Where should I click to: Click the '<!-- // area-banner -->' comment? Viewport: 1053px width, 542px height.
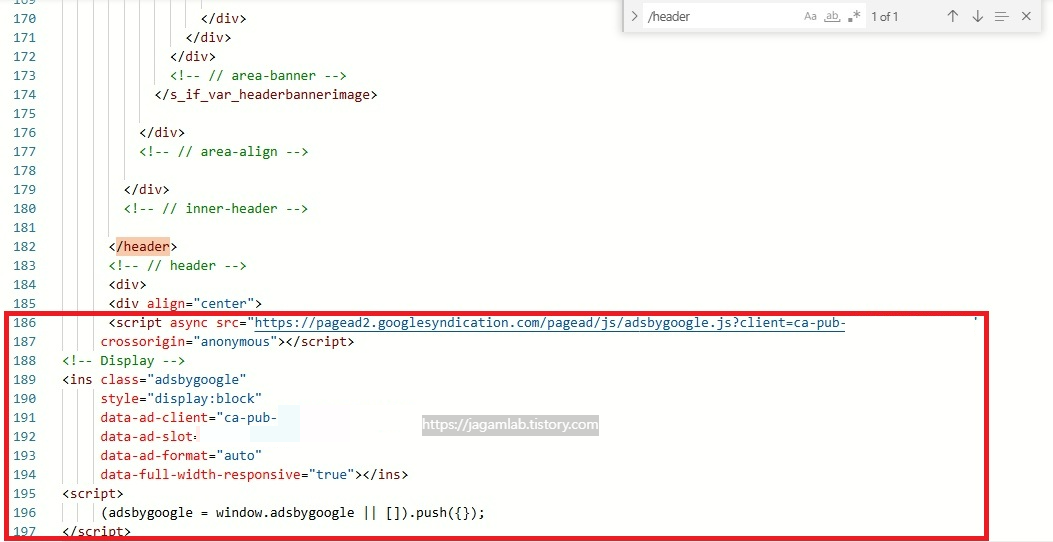click(x=258, y=75)
